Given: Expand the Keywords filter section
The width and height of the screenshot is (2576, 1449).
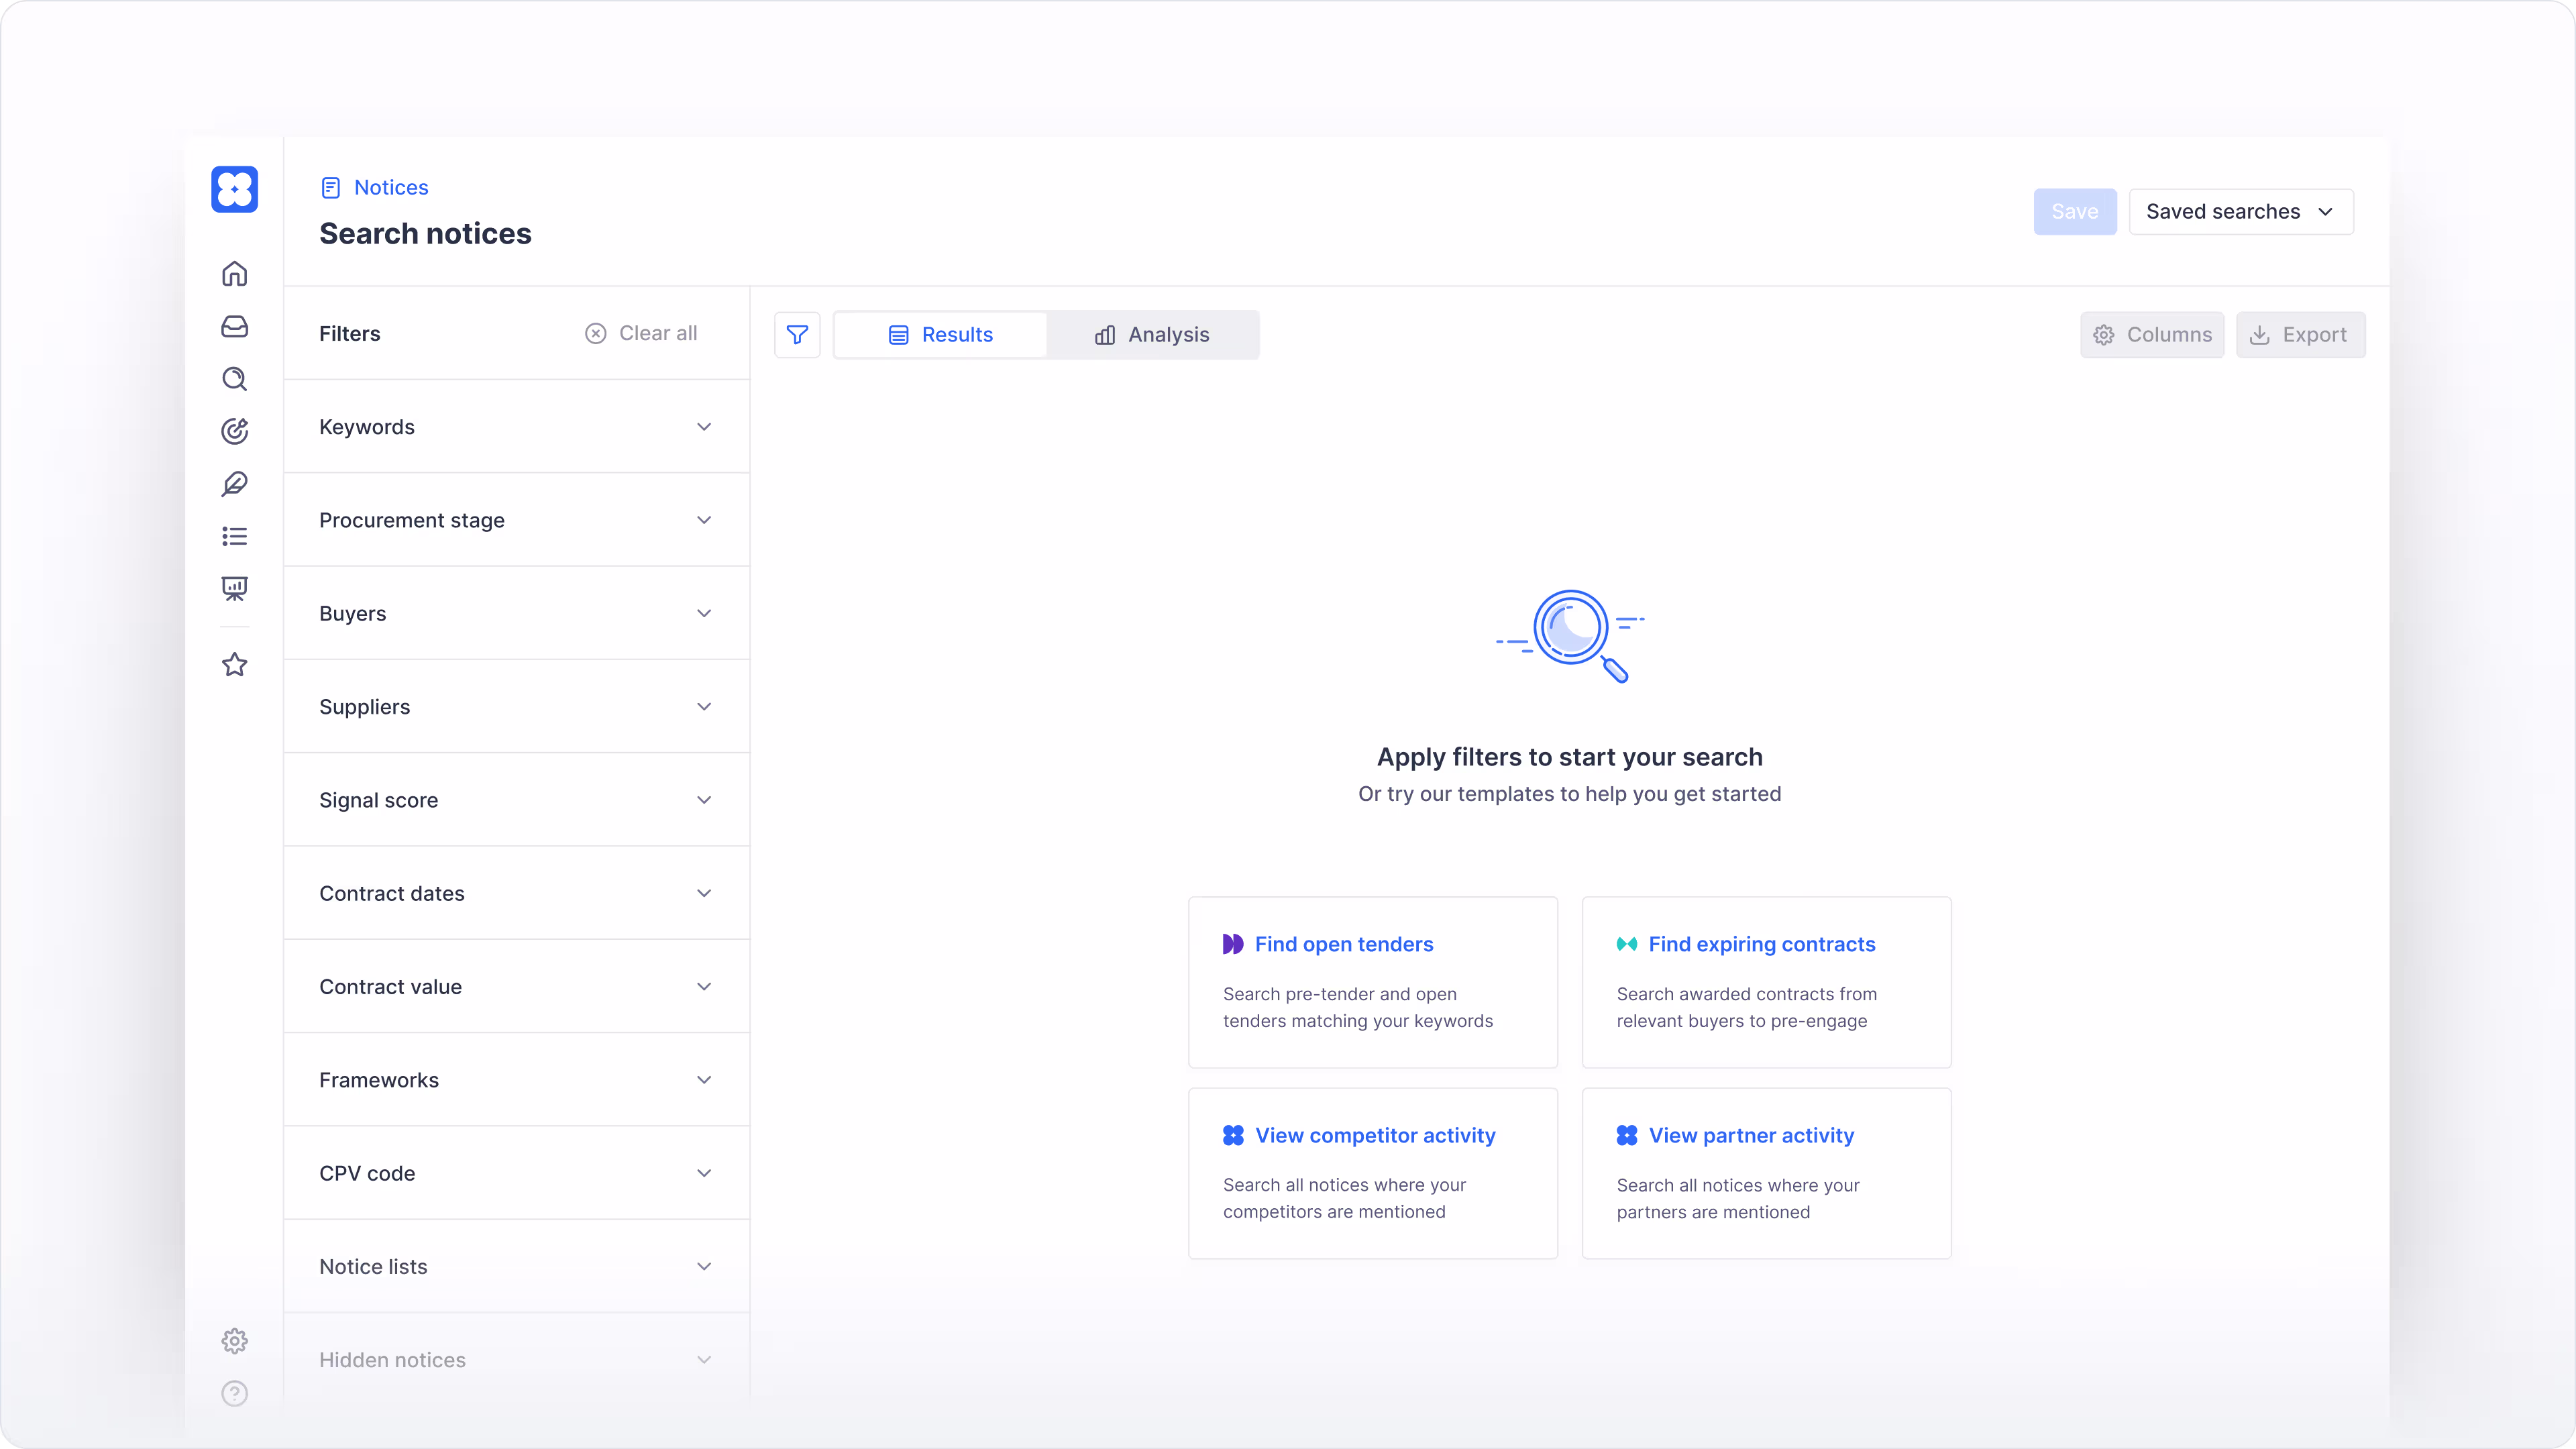Looking at the screenshot, I should pos(516,427).
